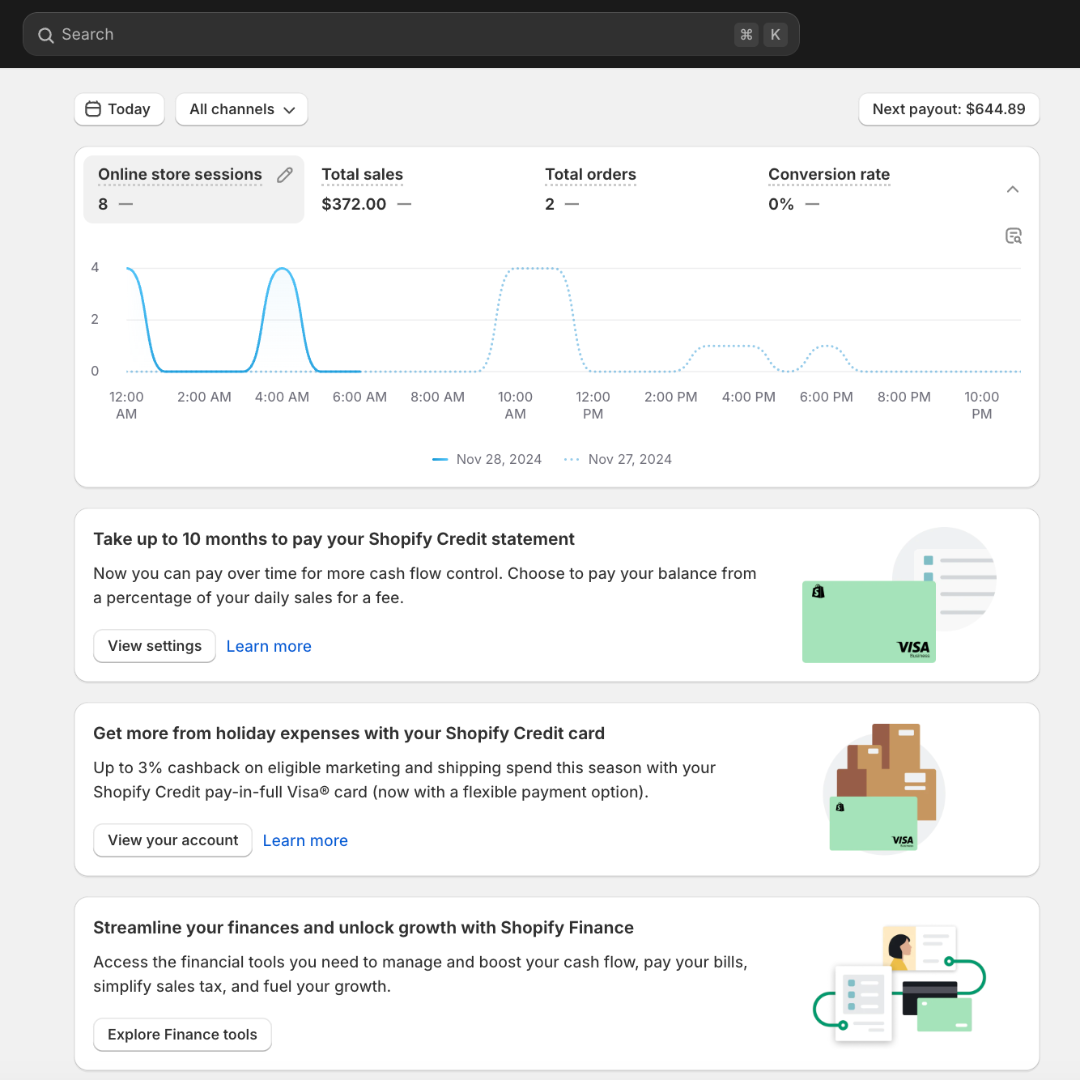Click the Nov 27, 2024 legend entry
1080x1080 pixels.
pos(617,459)
